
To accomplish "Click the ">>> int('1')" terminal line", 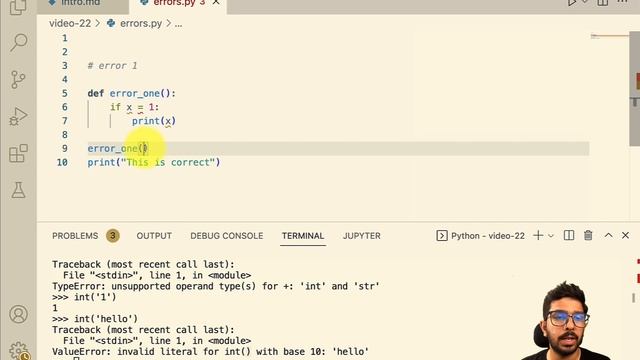I will (84, 297).
